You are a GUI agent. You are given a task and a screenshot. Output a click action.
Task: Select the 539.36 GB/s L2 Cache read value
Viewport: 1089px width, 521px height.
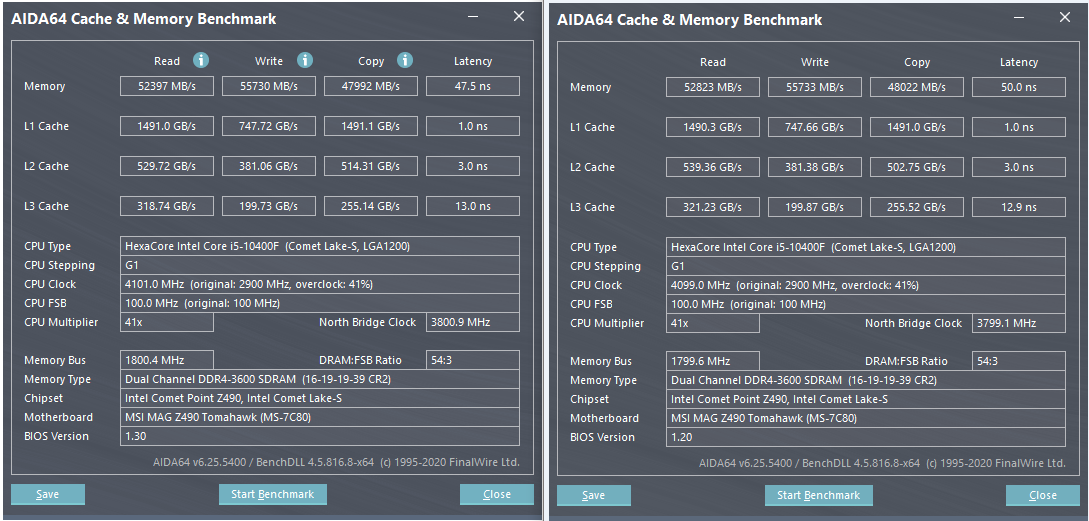point(713,168)
